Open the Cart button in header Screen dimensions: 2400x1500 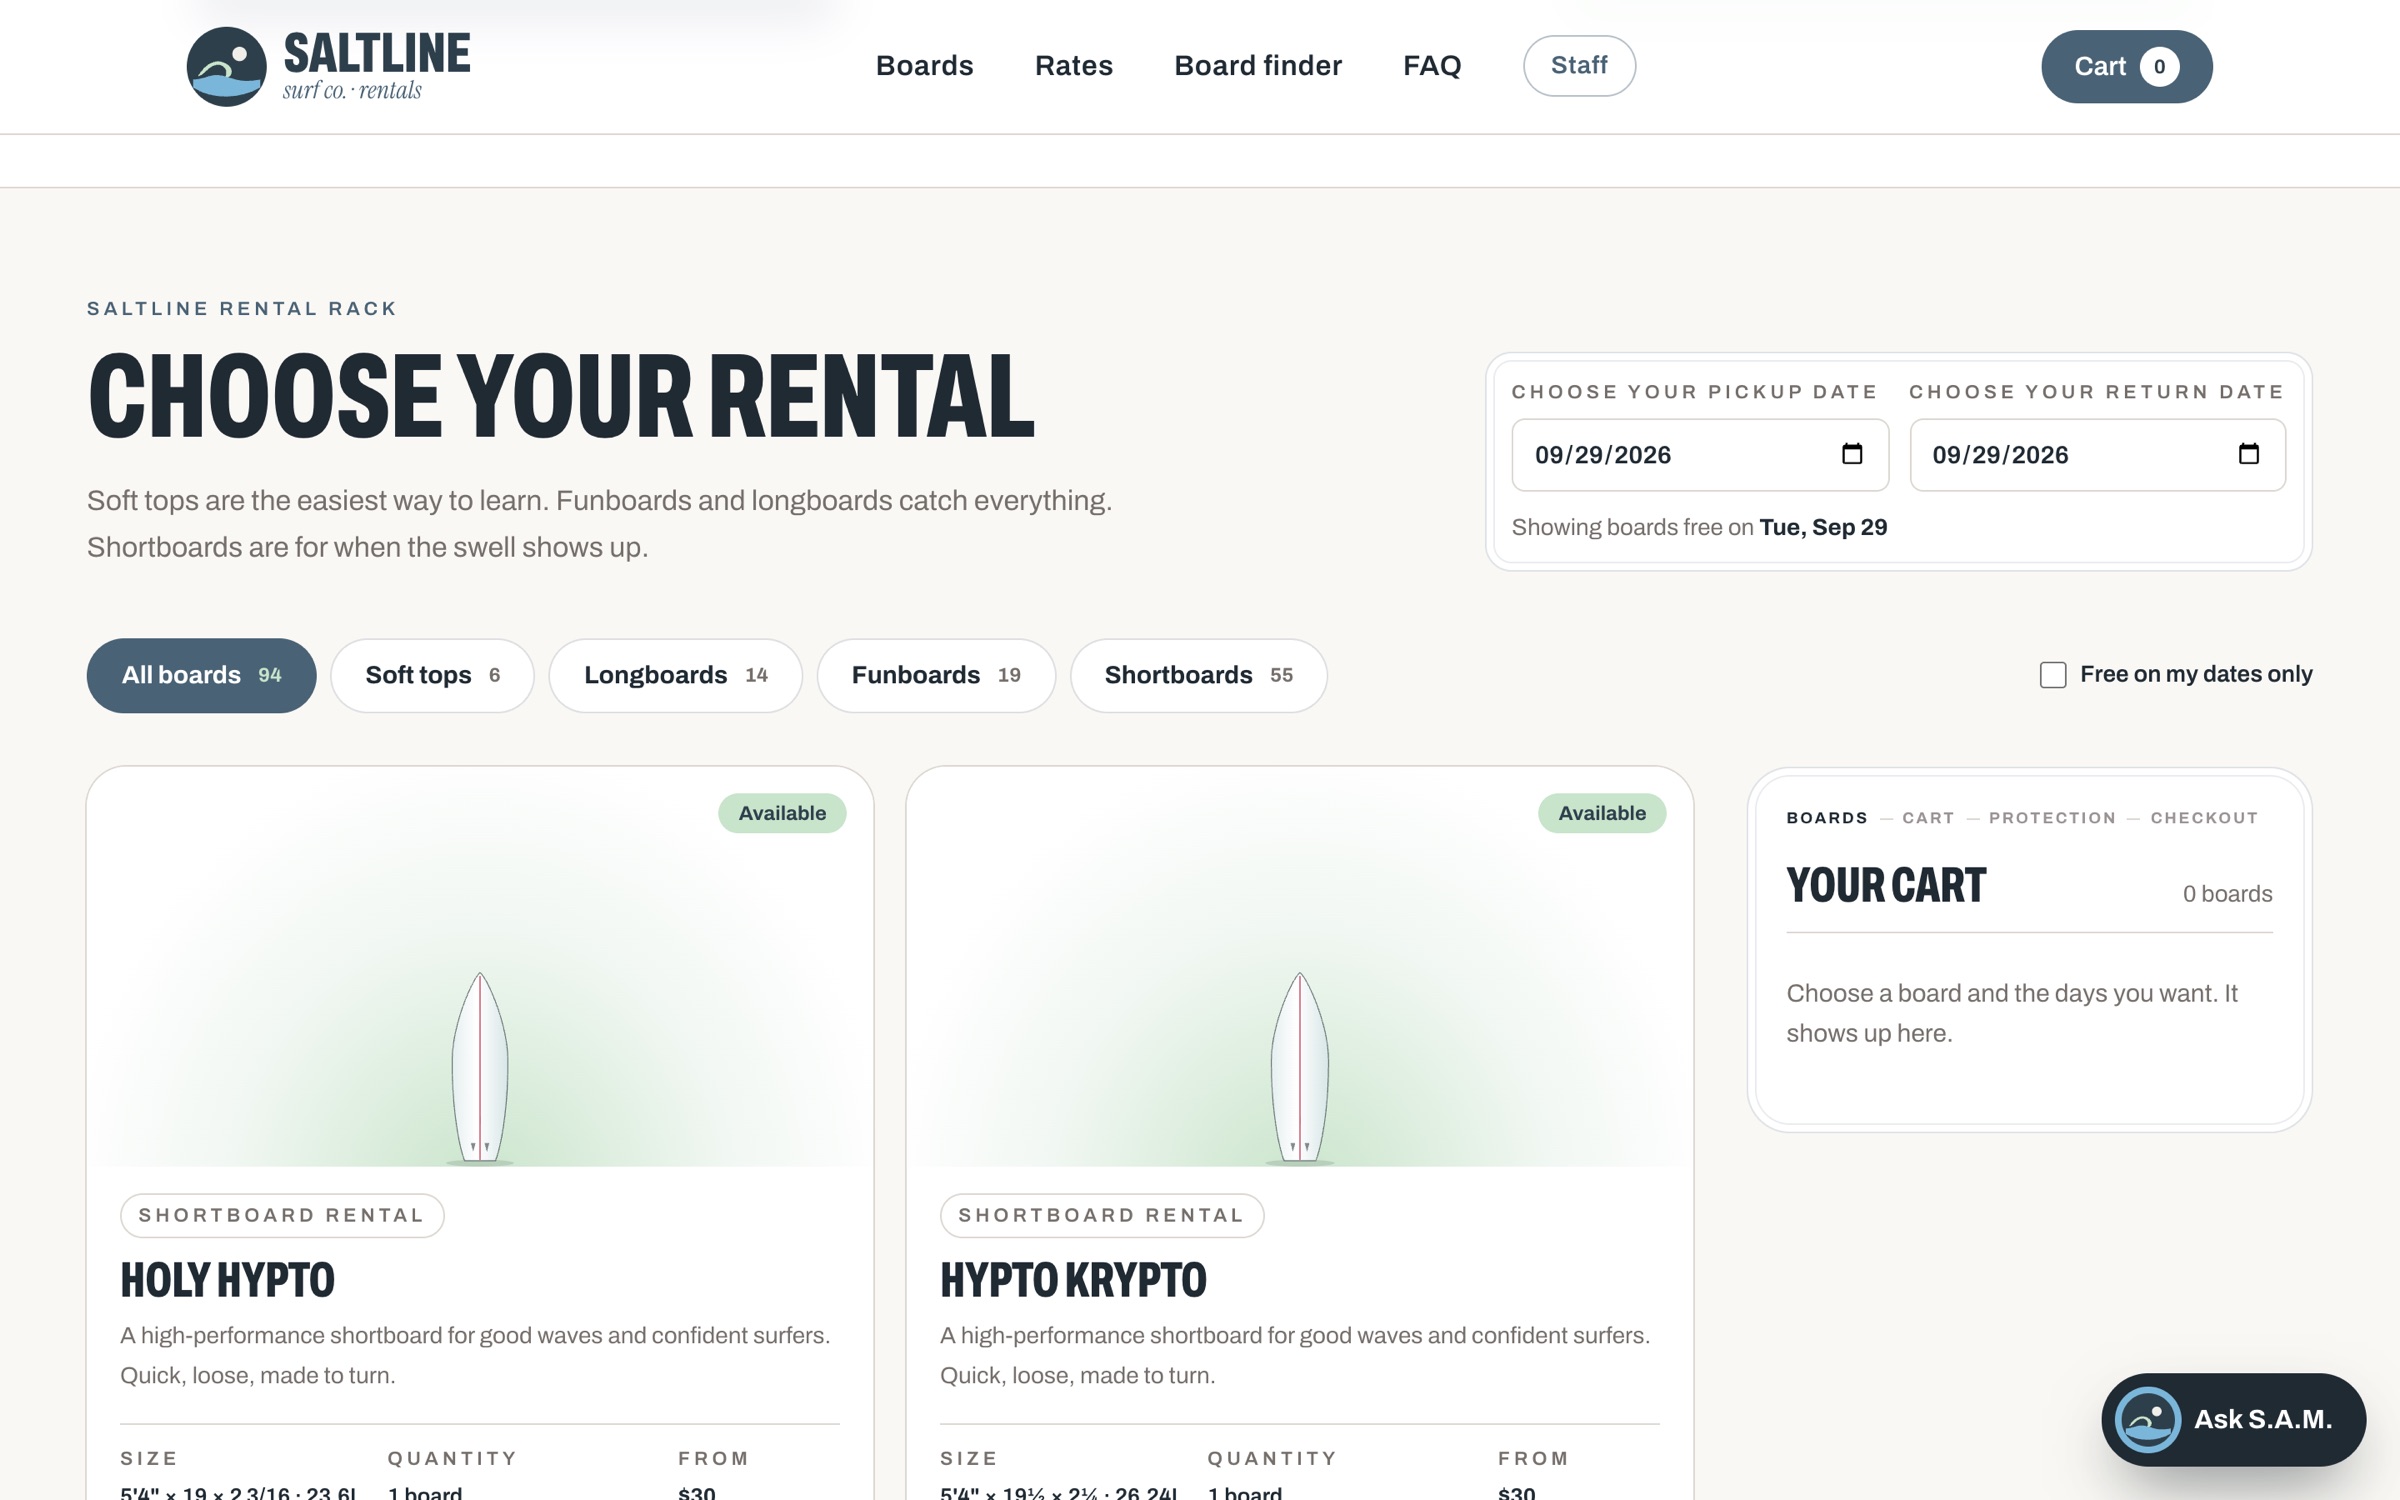tap(2126, 66)
